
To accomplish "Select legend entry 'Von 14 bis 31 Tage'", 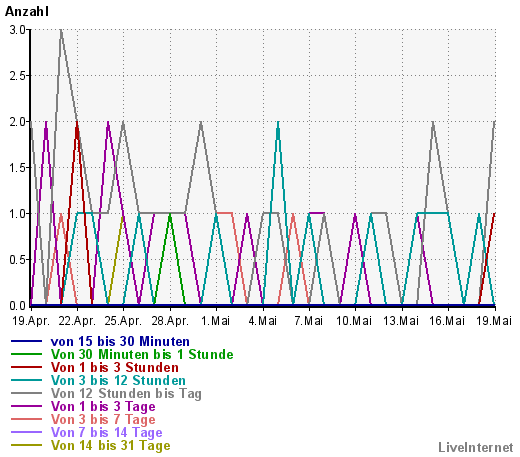I will pyautogui.click(x=111, y=445).
